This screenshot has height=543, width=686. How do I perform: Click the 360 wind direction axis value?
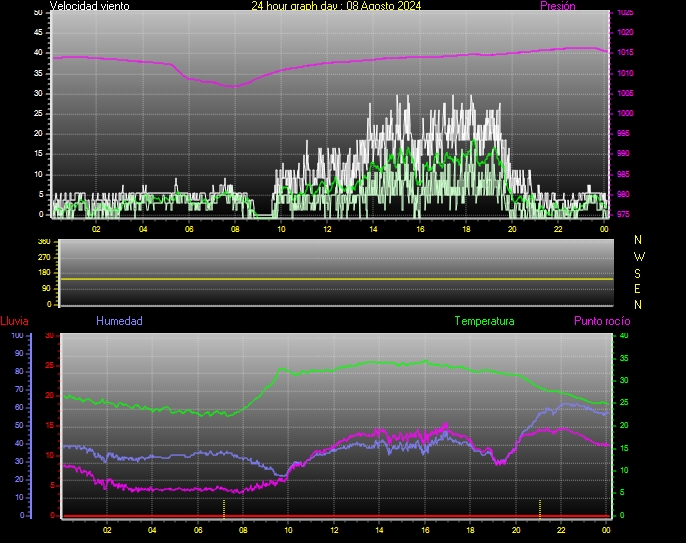(x=44, y=242)
